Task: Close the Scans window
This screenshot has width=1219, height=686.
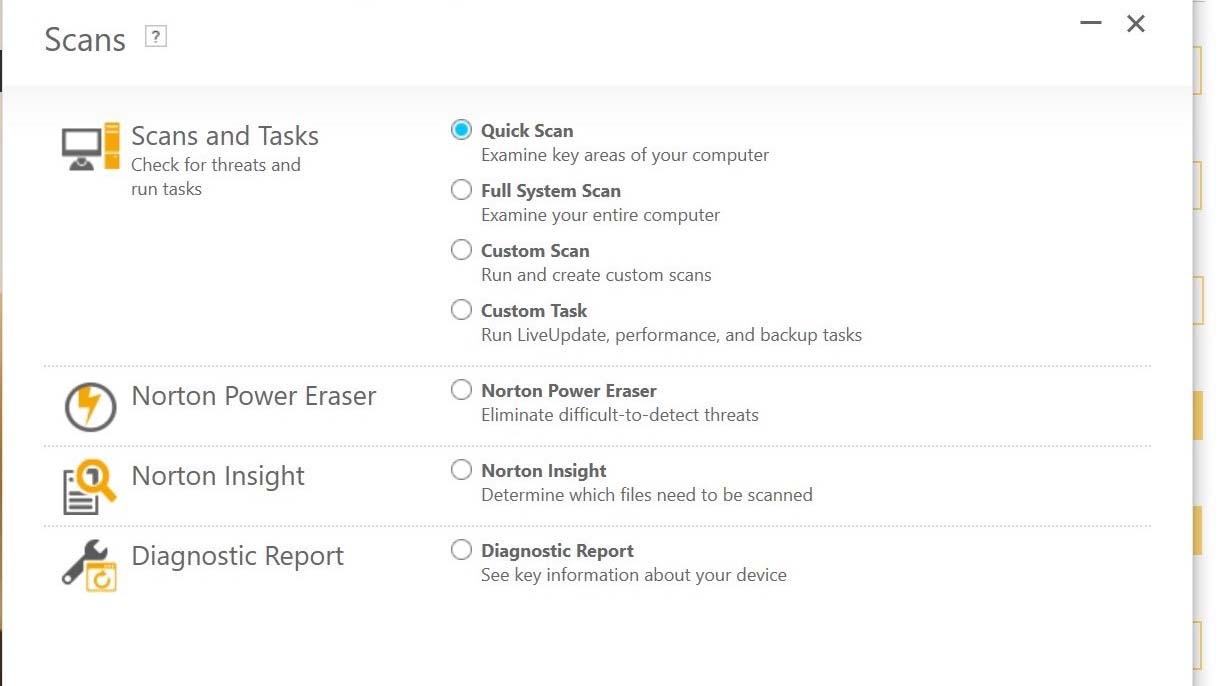Action: click(1136, 23)
